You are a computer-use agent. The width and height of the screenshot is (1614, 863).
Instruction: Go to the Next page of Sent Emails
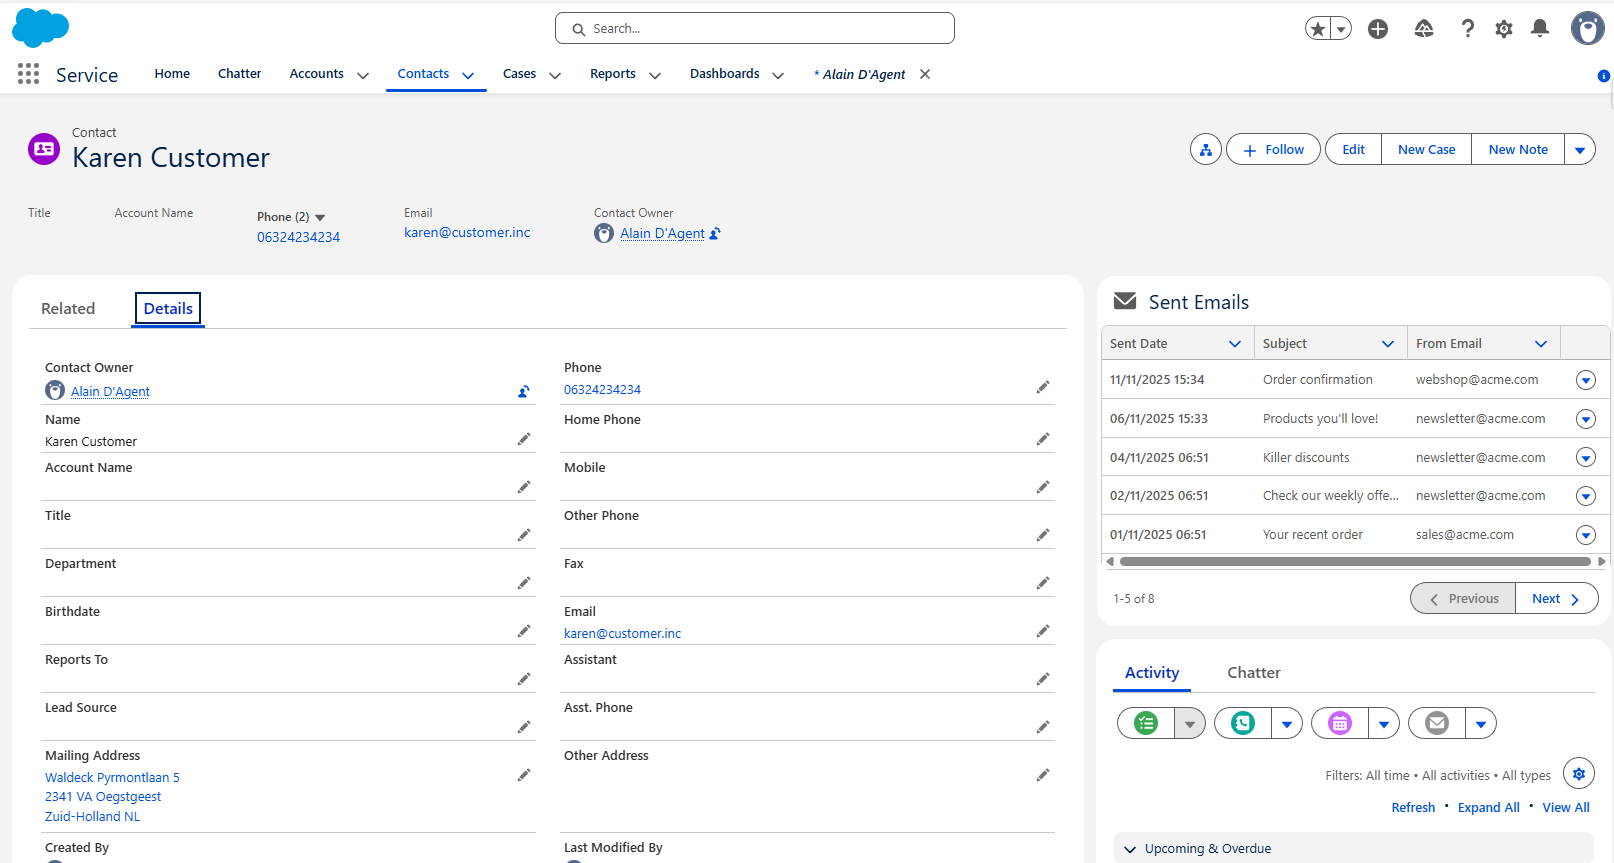1557,599
